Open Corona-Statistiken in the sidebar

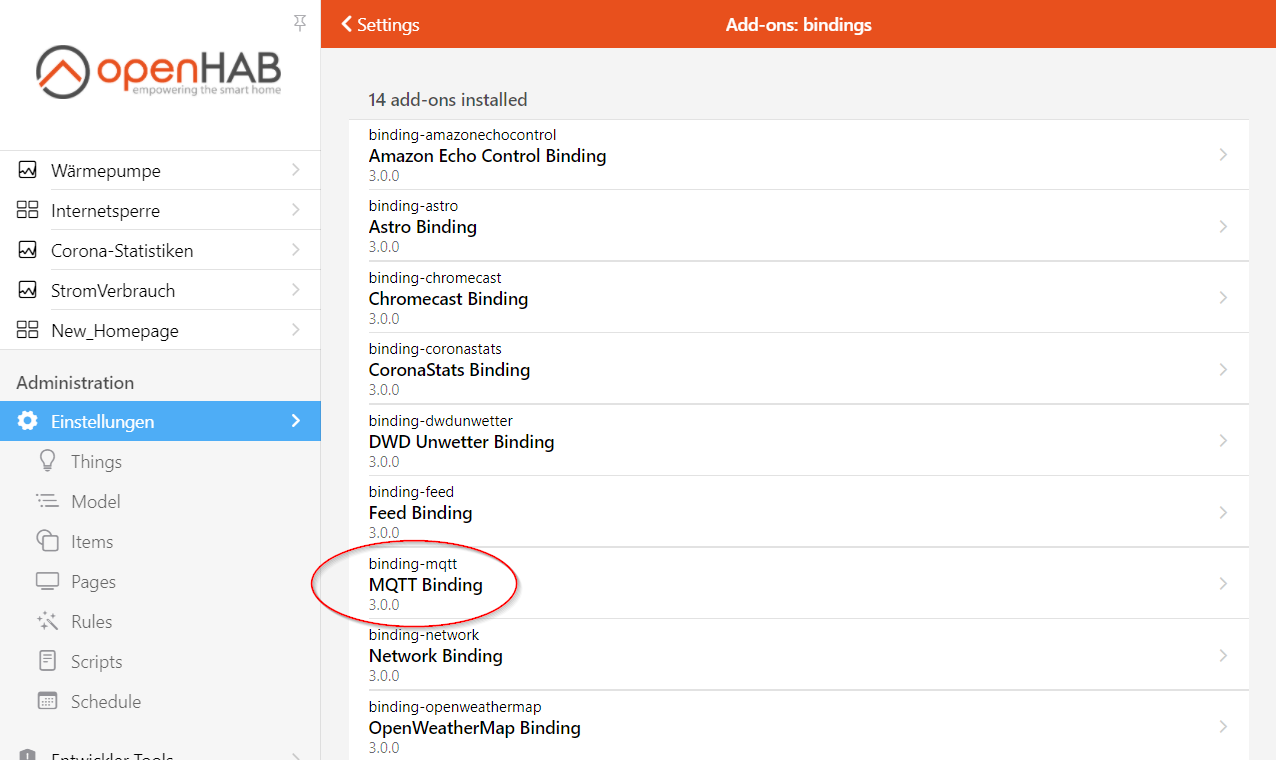[x=122, y=251]
